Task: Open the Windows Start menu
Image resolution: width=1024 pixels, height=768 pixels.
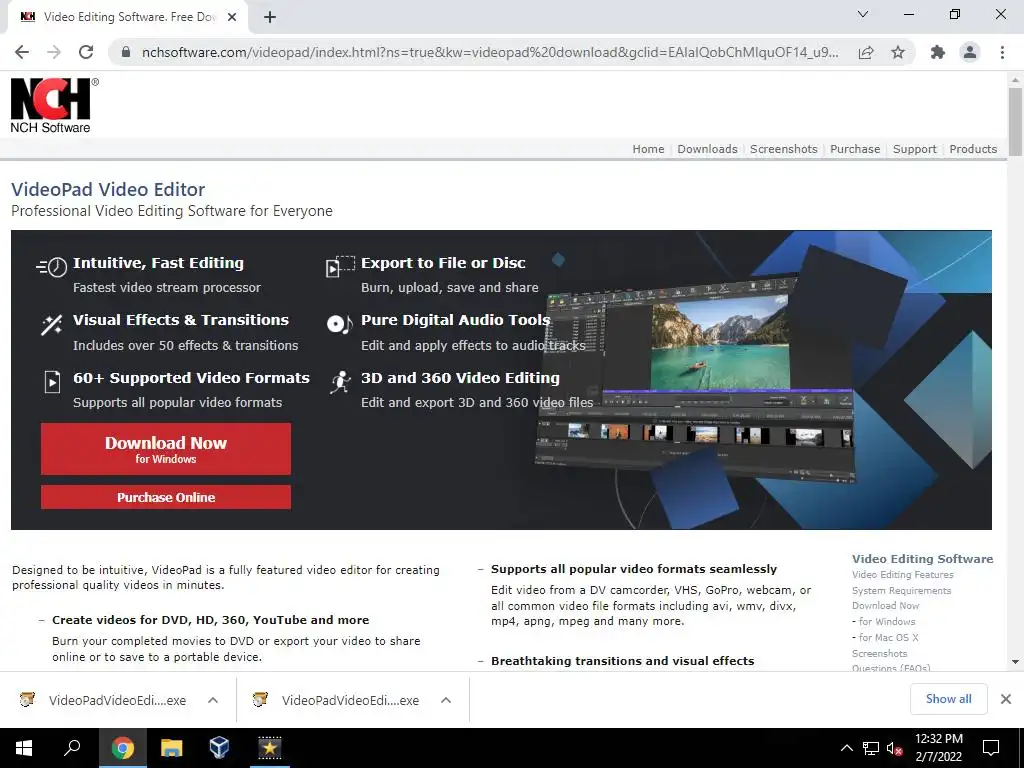Action: click(x=24, y=748)
